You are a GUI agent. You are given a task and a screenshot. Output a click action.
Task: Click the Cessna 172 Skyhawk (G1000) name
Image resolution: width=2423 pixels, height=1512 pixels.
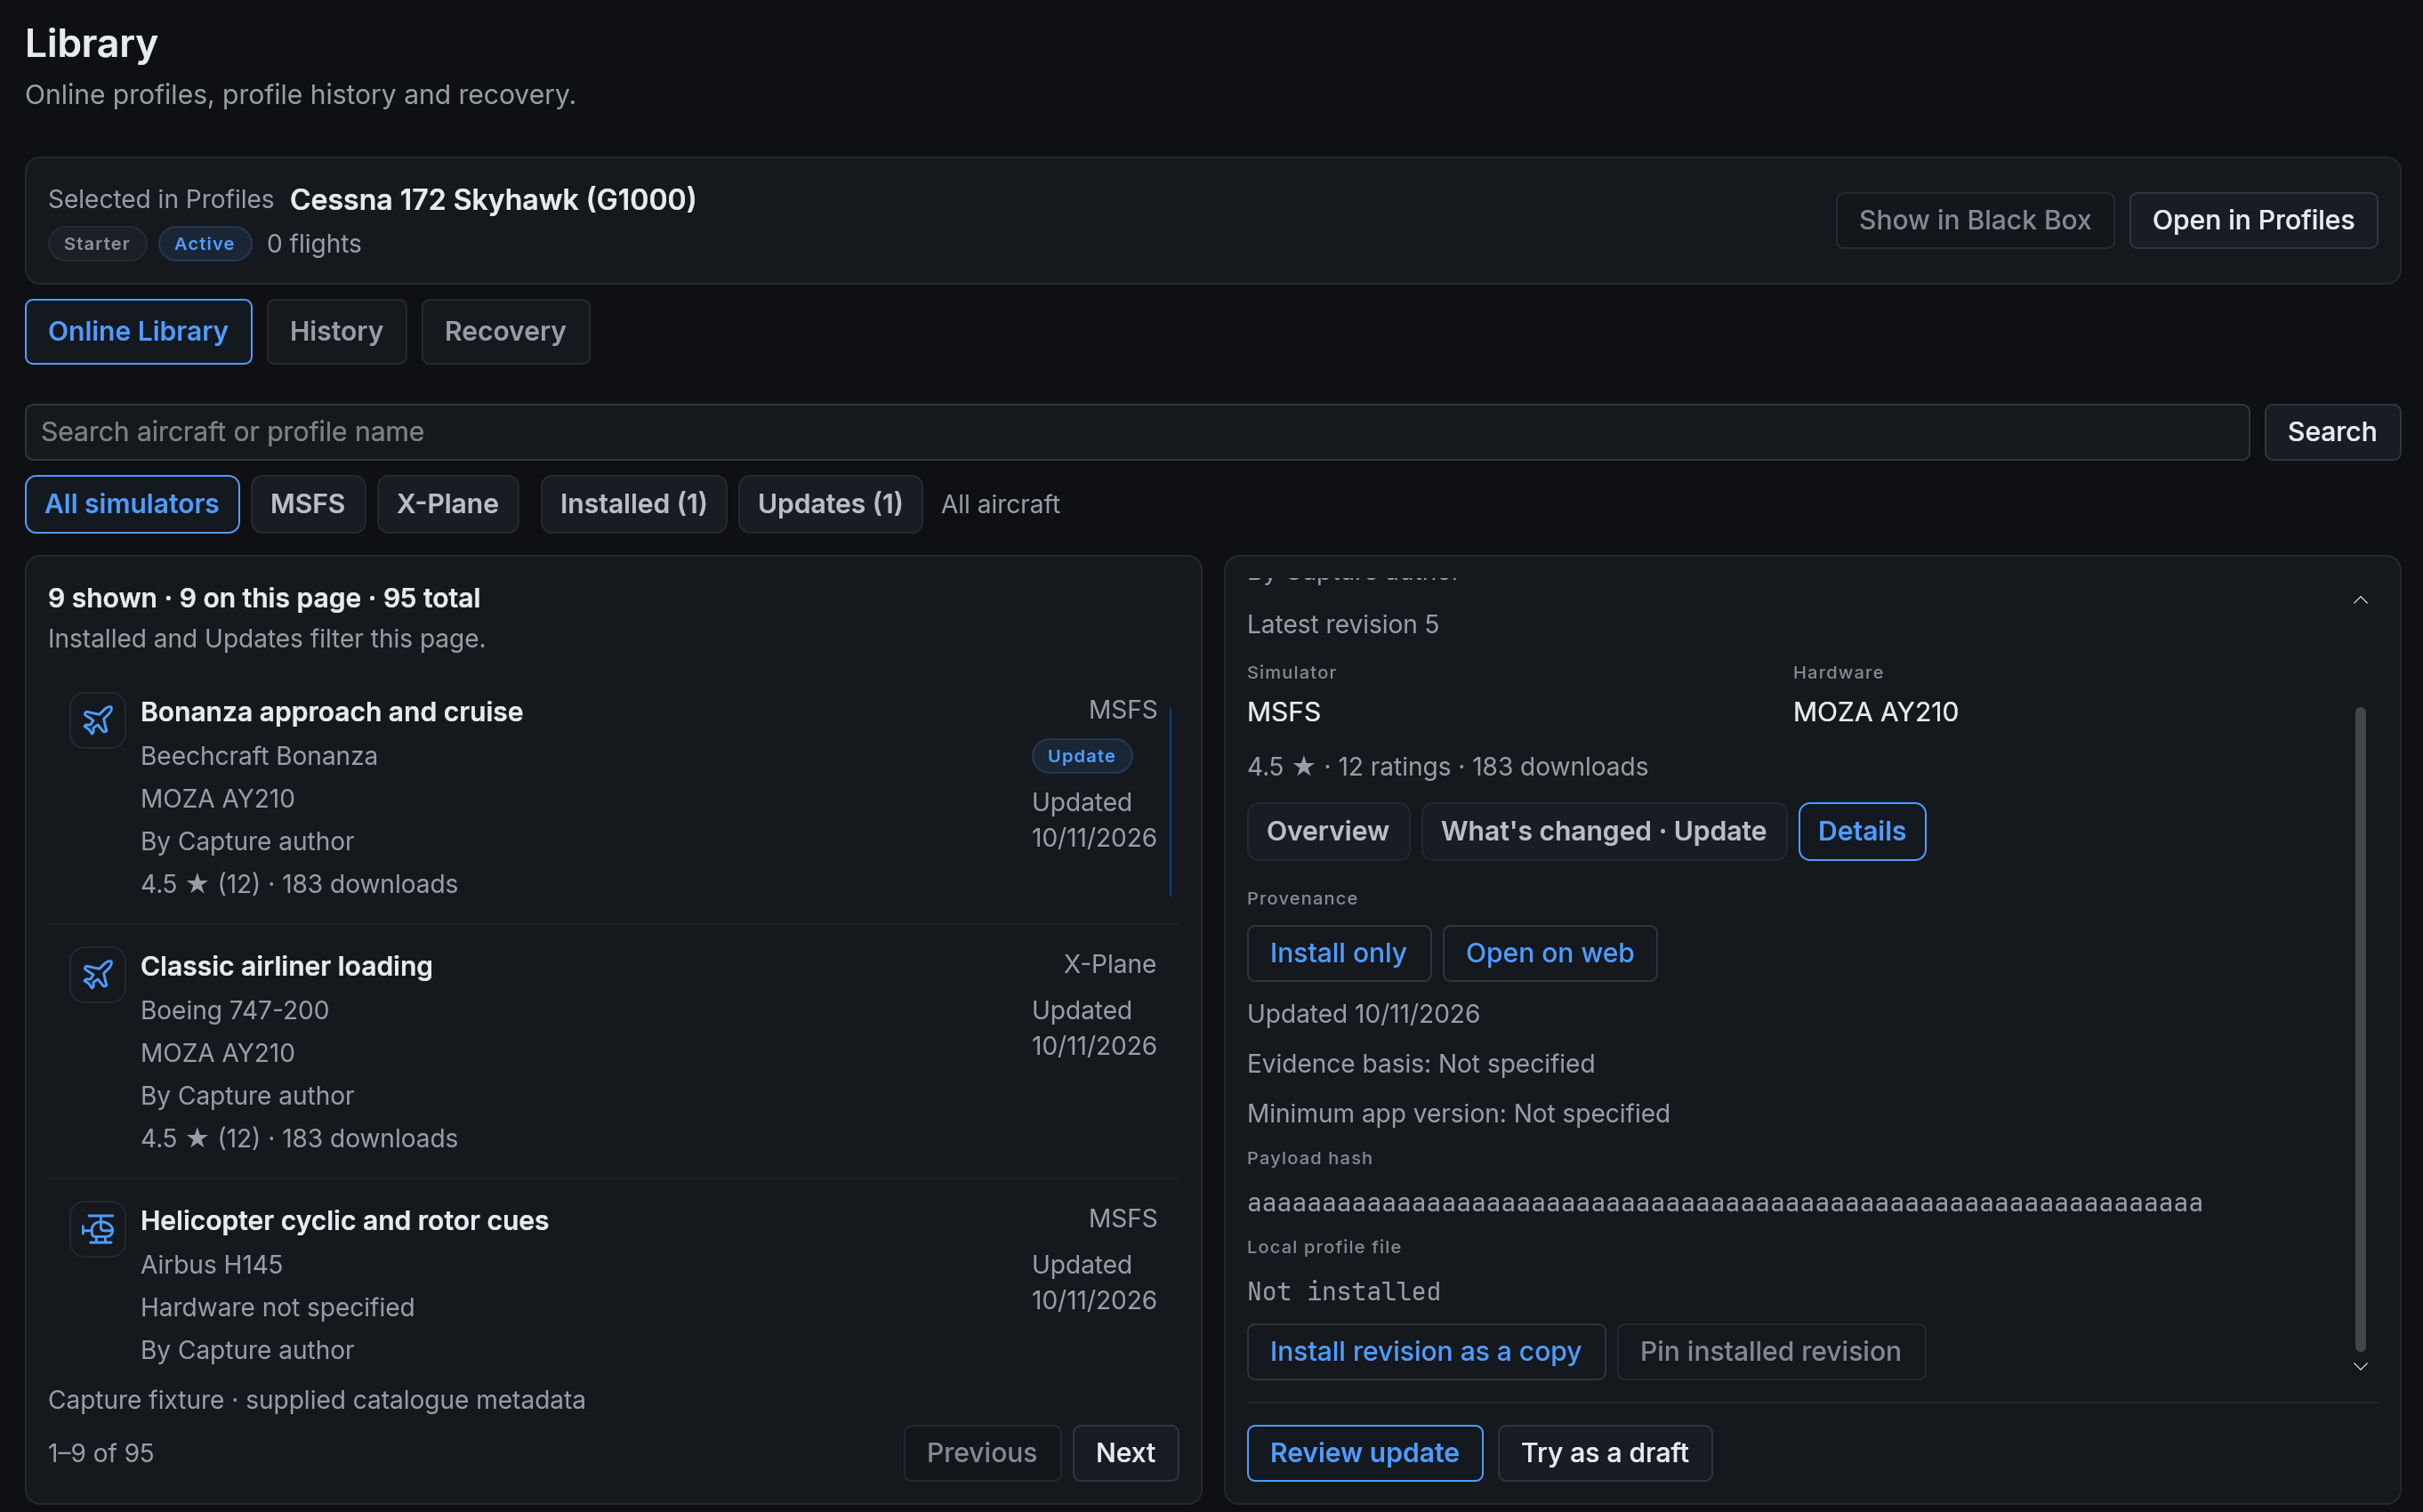[492, 199]
